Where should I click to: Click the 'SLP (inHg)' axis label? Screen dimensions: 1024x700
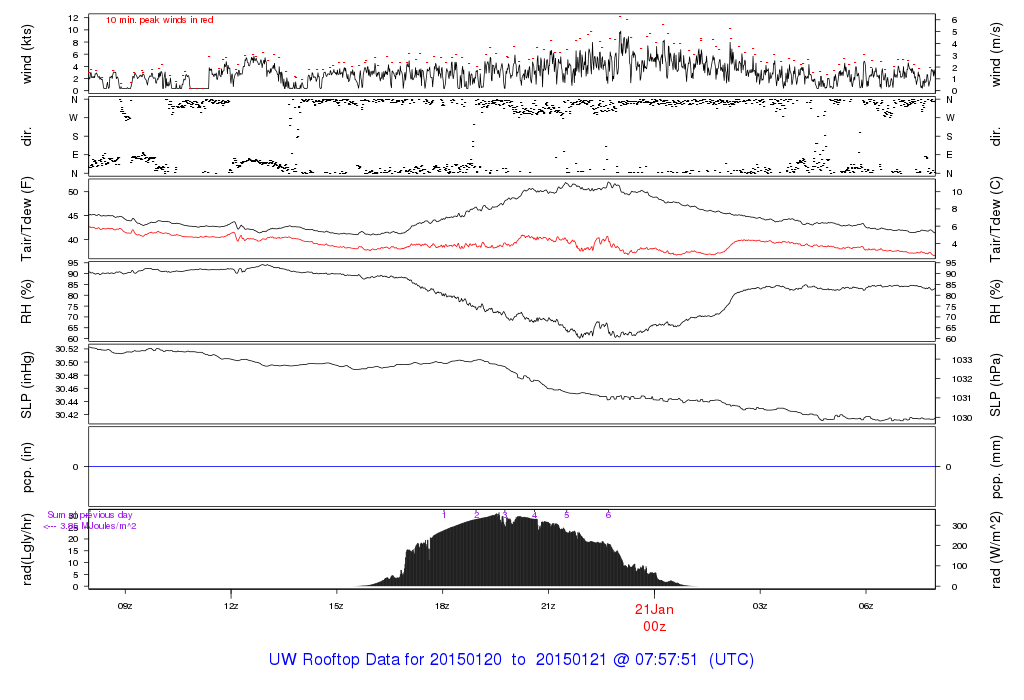coord(28,384)
